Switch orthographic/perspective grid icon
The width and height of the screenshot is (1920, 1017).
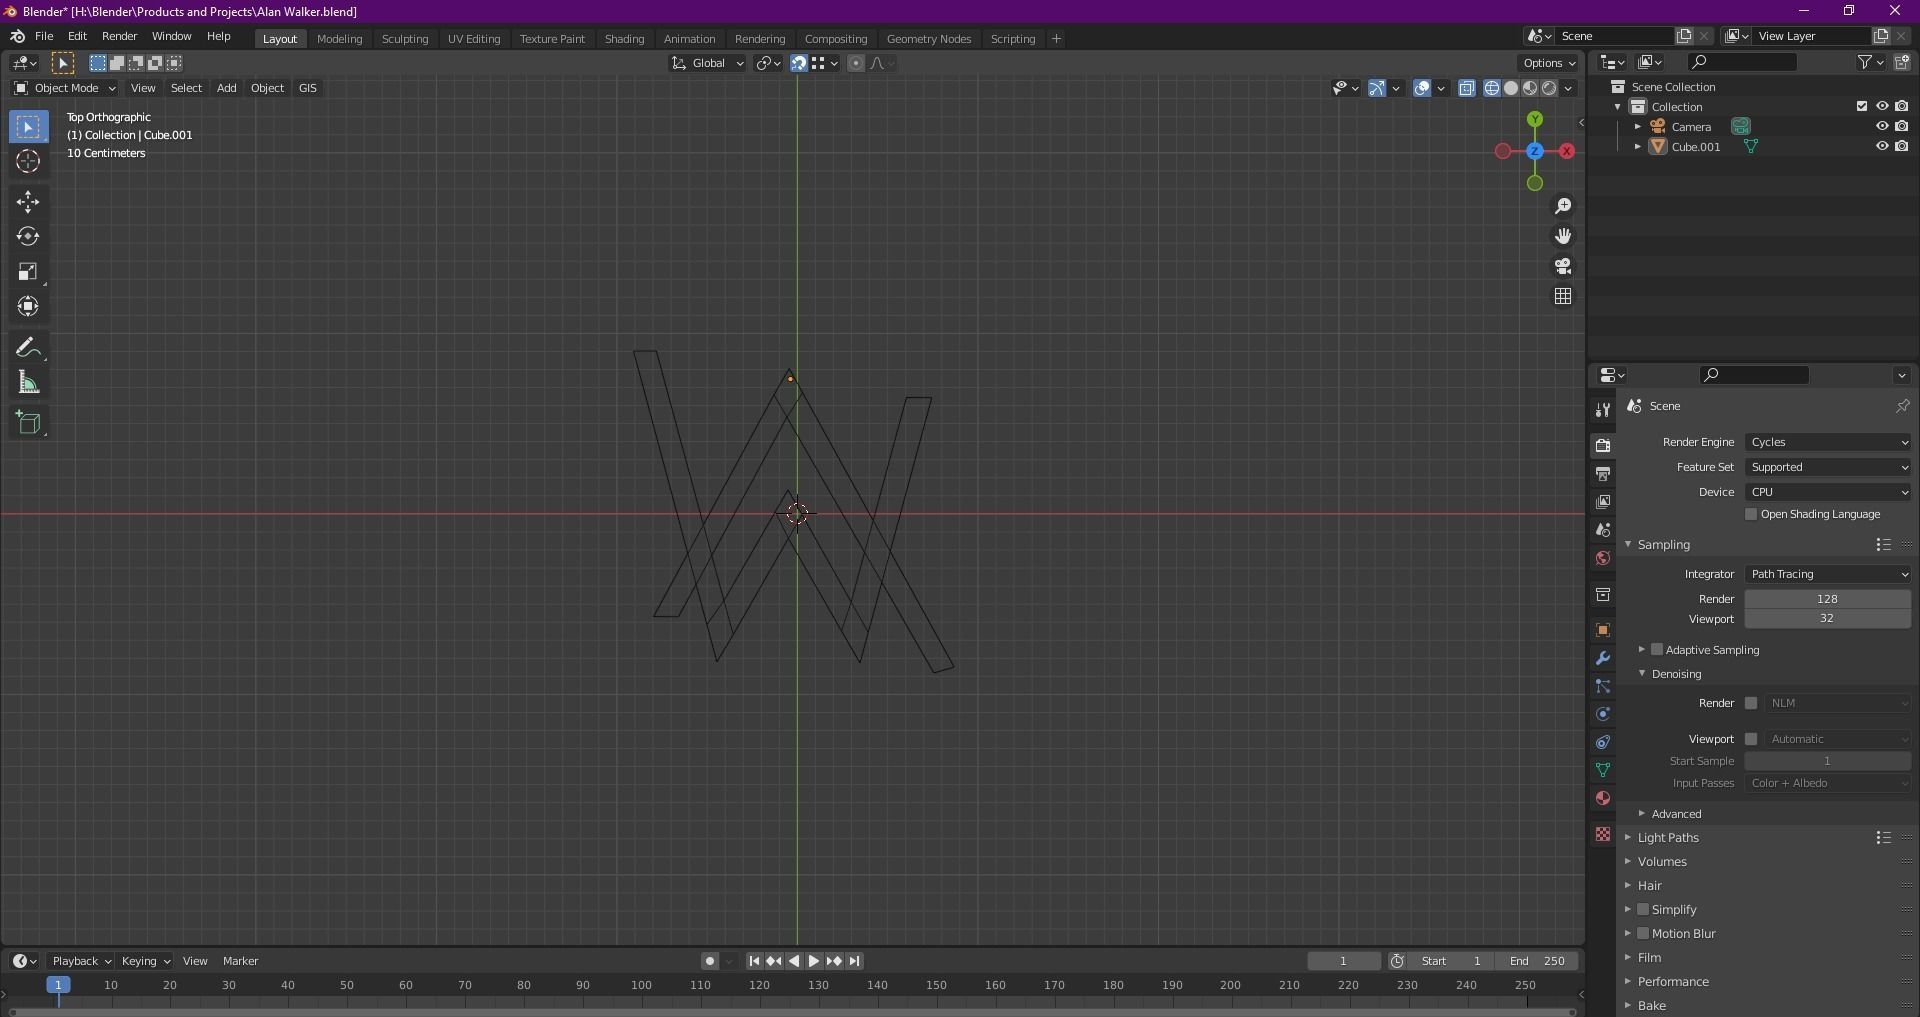tap(1563, 296)
